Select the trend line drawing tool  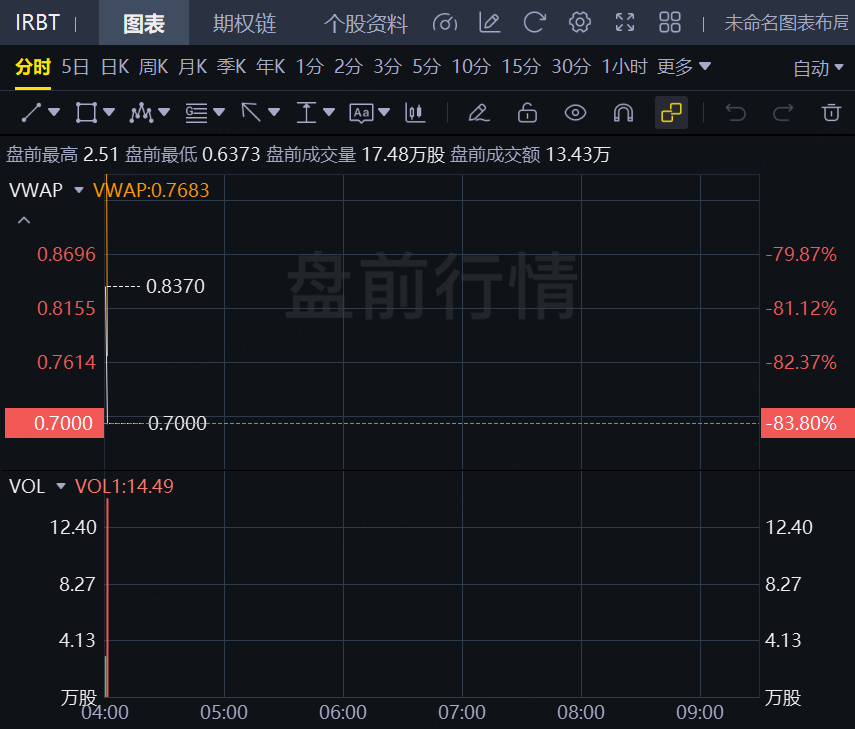pos(31,113)
